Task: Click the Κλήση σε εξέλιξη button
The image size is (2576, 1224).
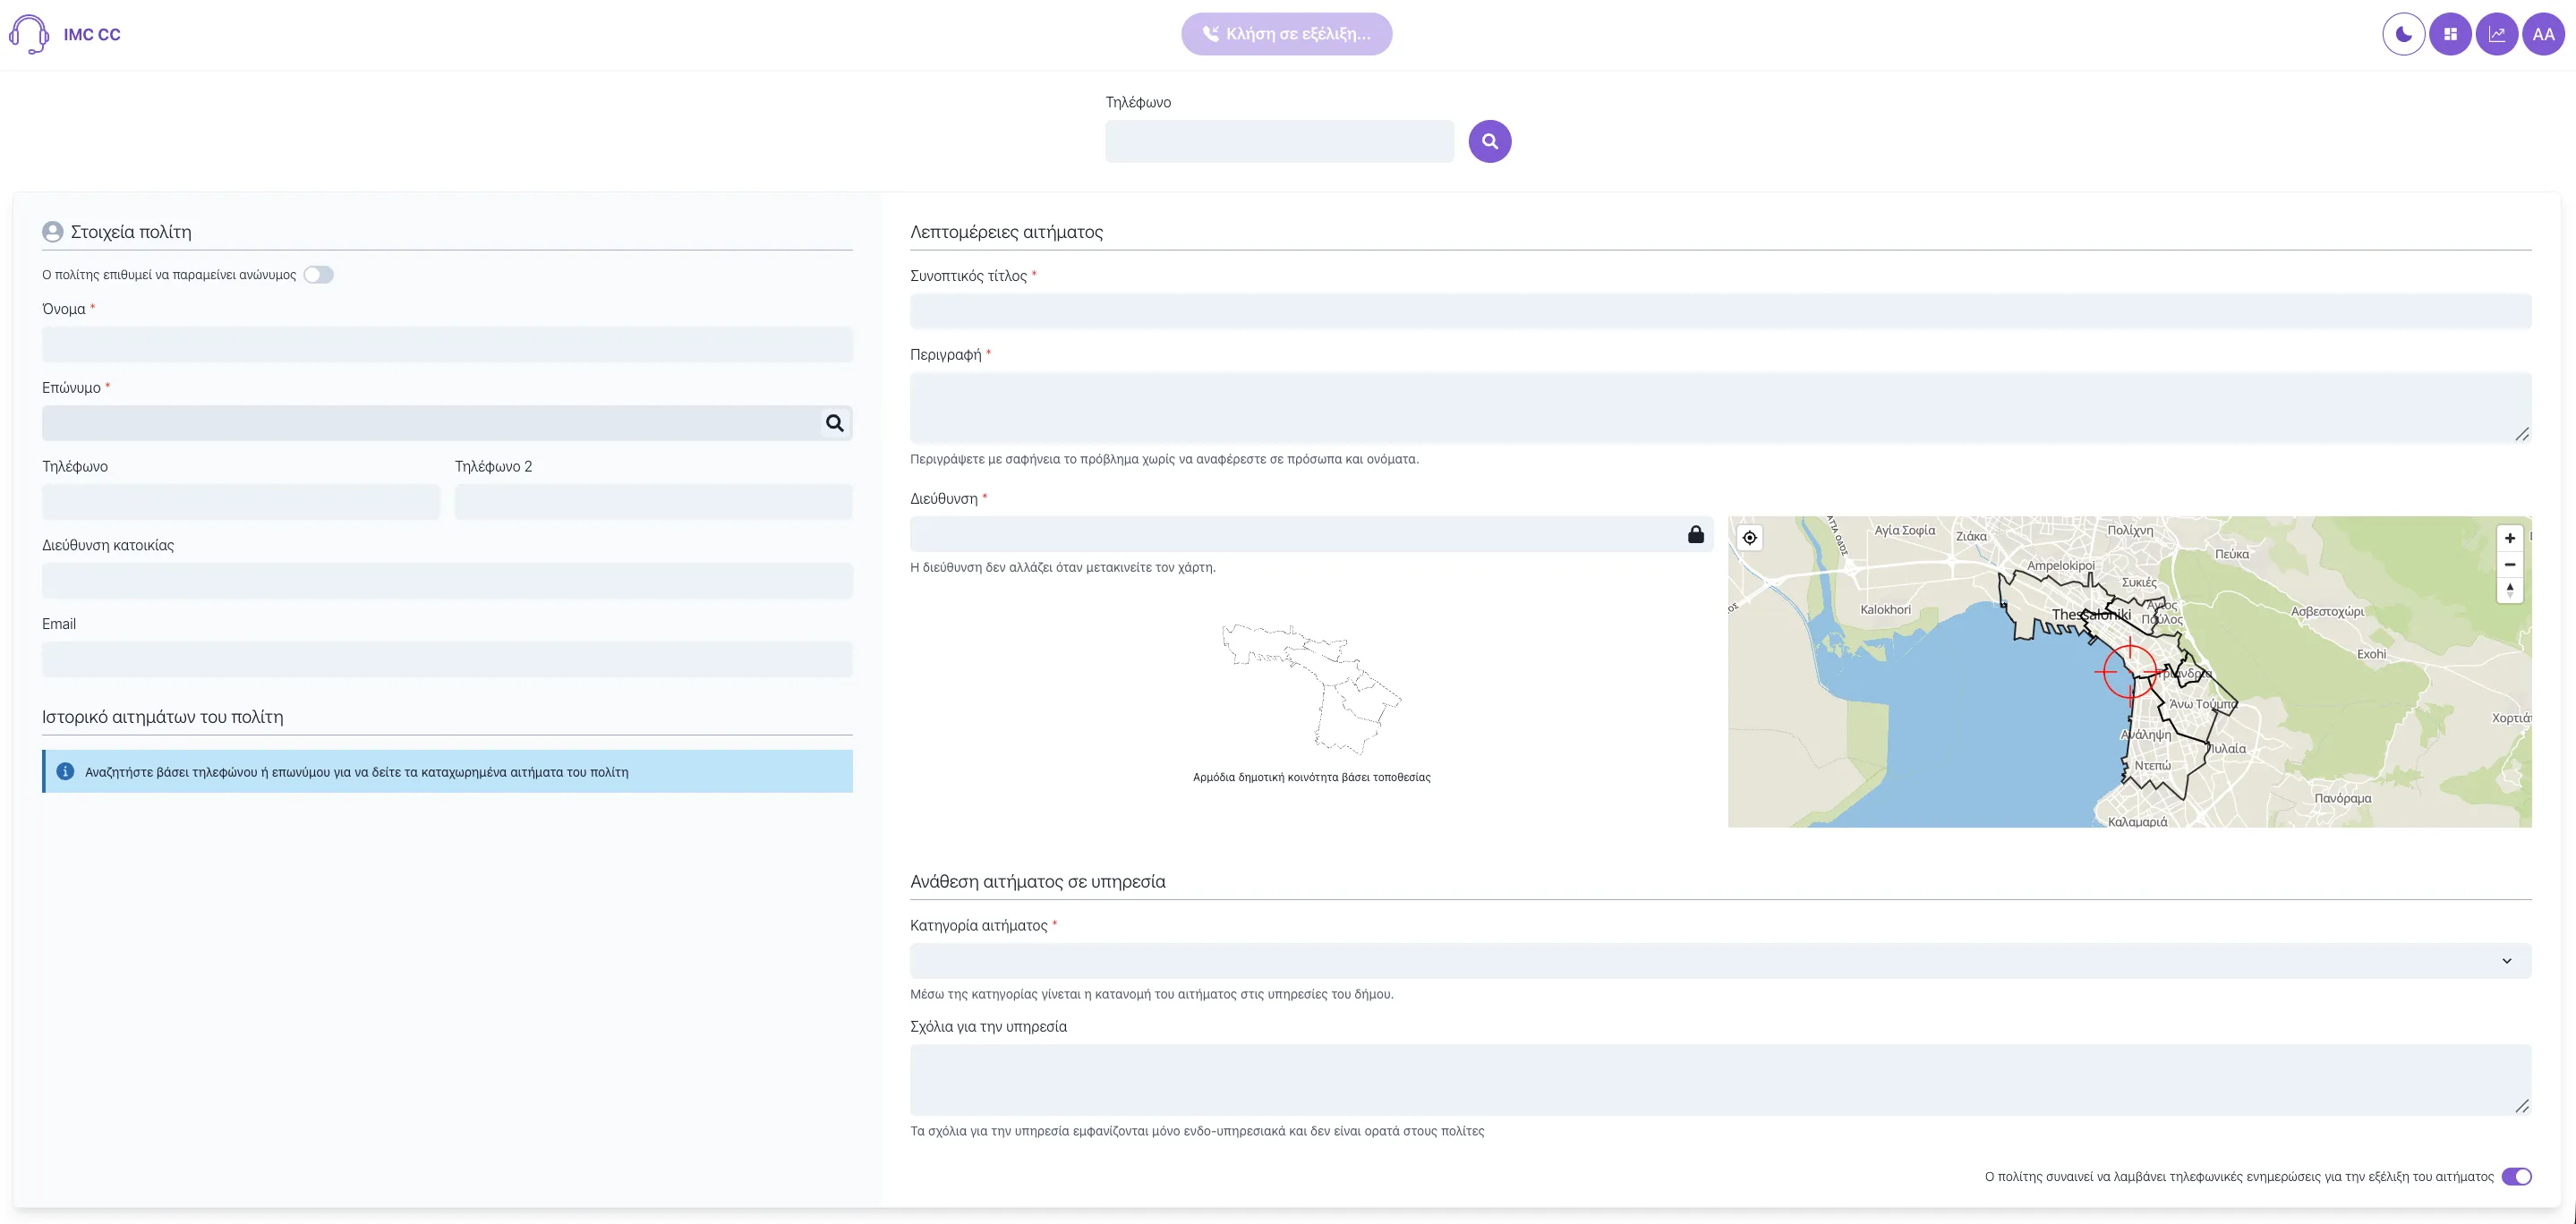Action: coord(1286,33)
